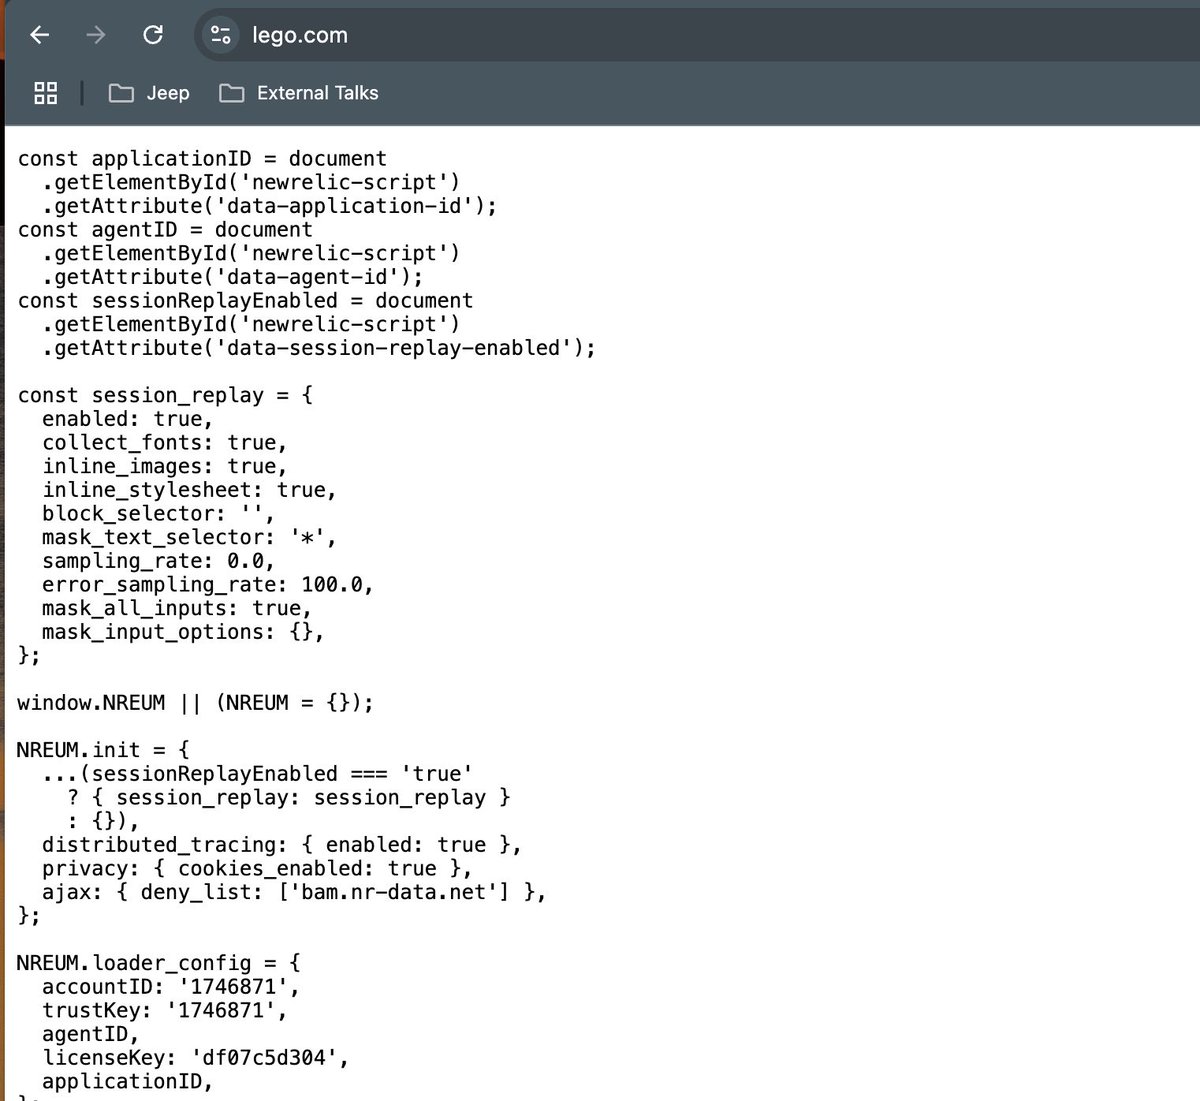Click the line "distributed_tracing: { enabled: true },"
This screenshot has height=1101, width=1200.
[x=281, y=845]
